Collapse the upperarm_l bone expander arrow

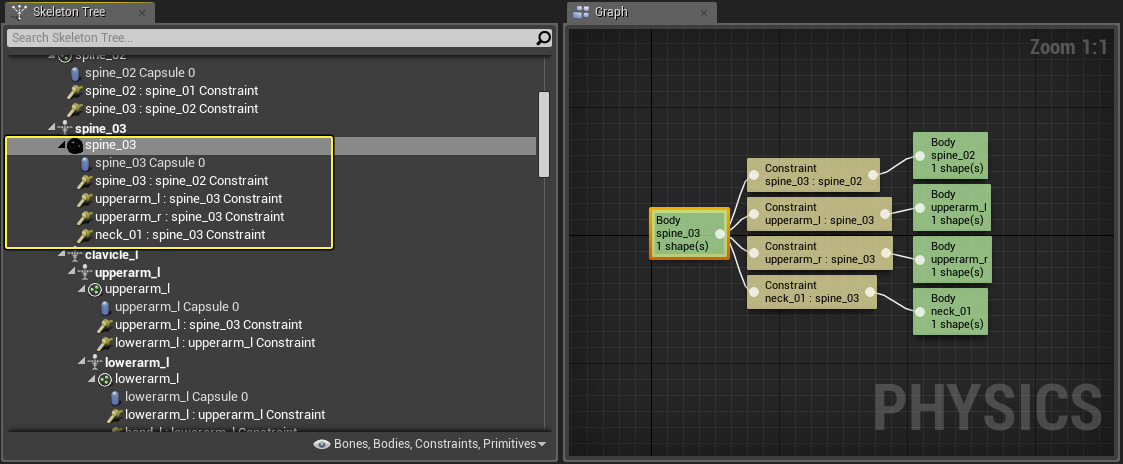pos(72,273)
